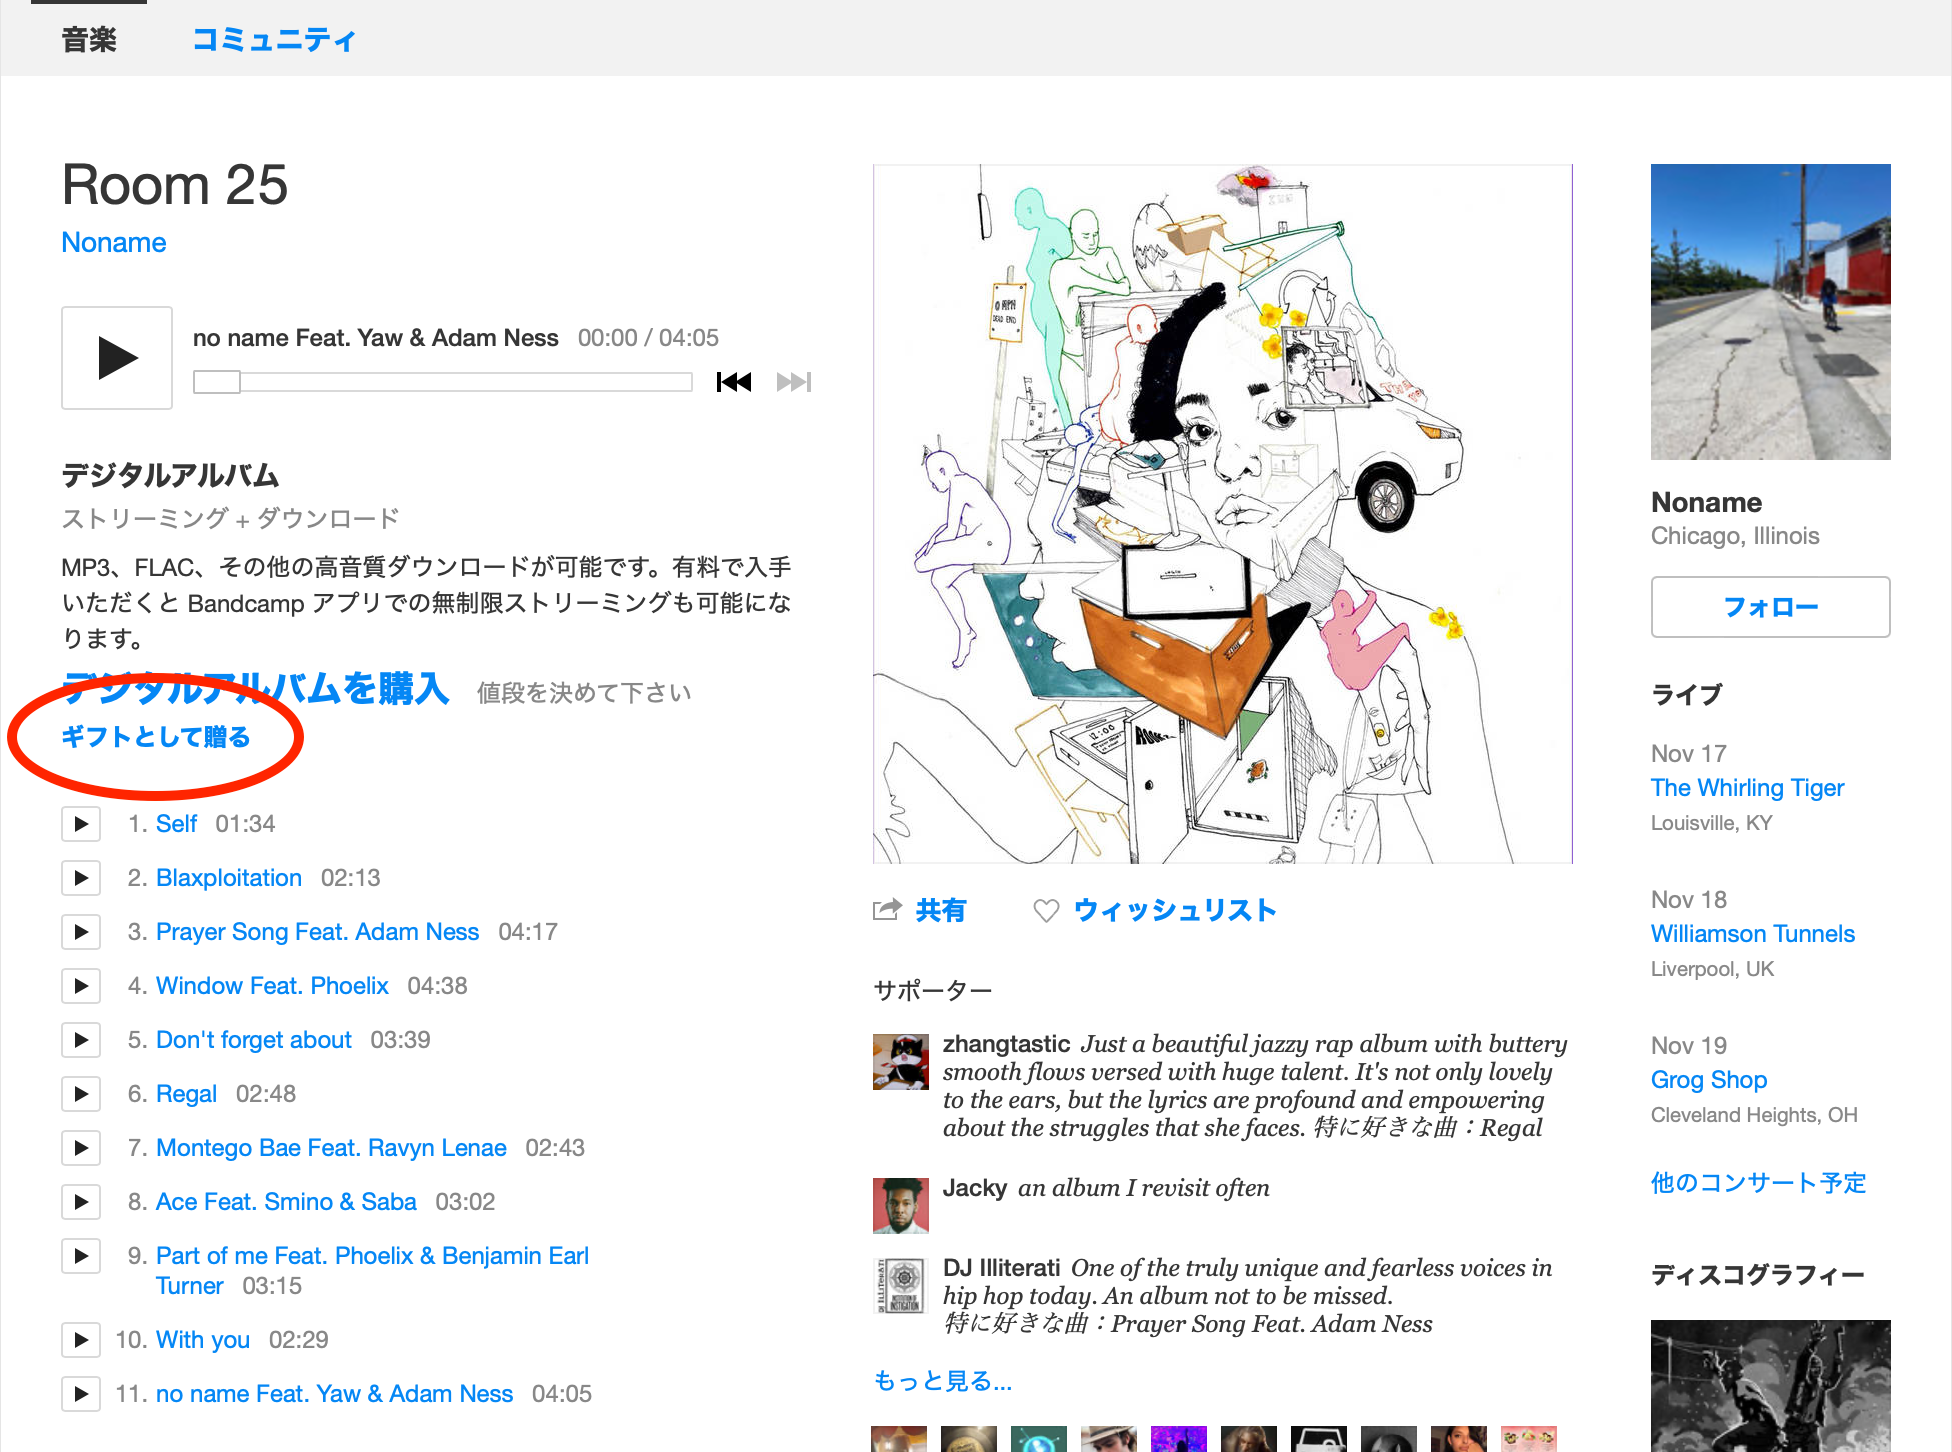Viewport: 1952px width, 1452px height.
Task: Open the Noname artist link under Room 25
Action: click(114, 243)
